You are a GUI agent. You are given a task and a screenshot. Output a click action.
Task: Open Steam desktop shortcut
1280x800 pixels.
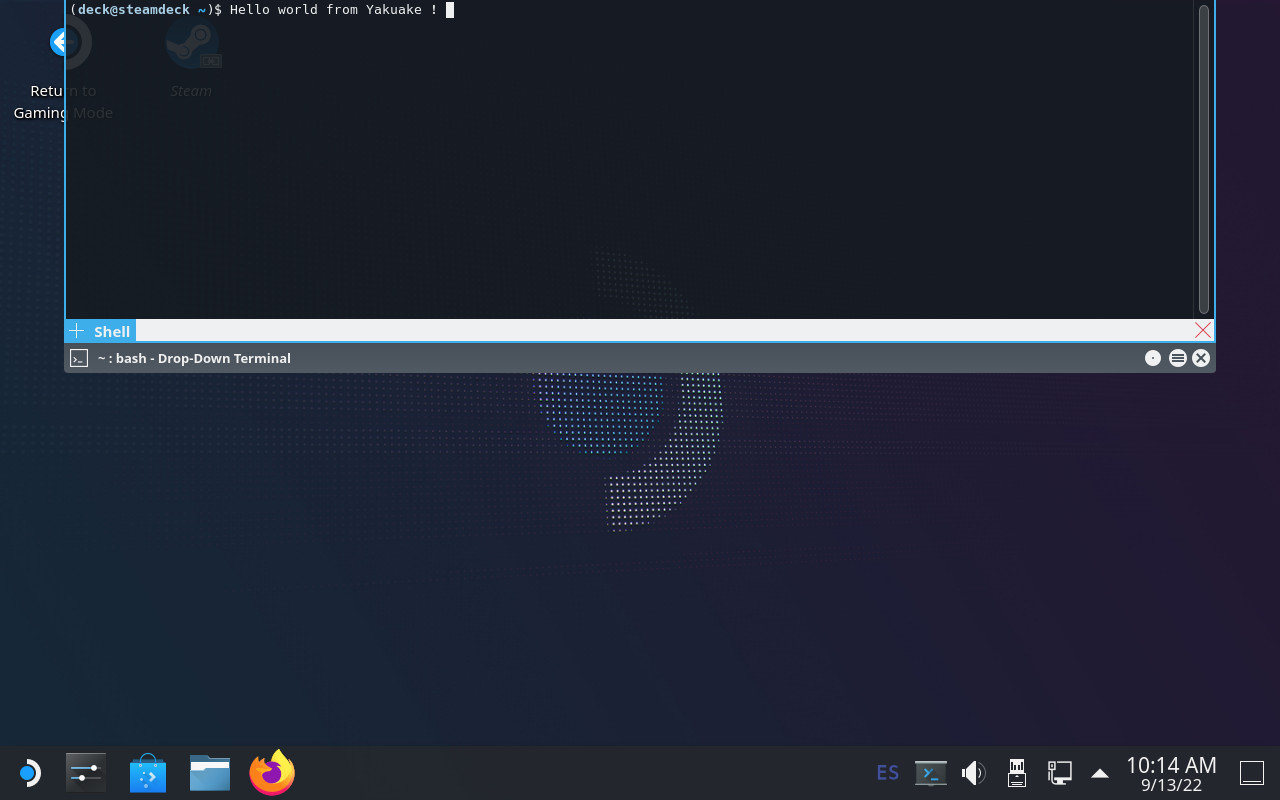[191, 58]
